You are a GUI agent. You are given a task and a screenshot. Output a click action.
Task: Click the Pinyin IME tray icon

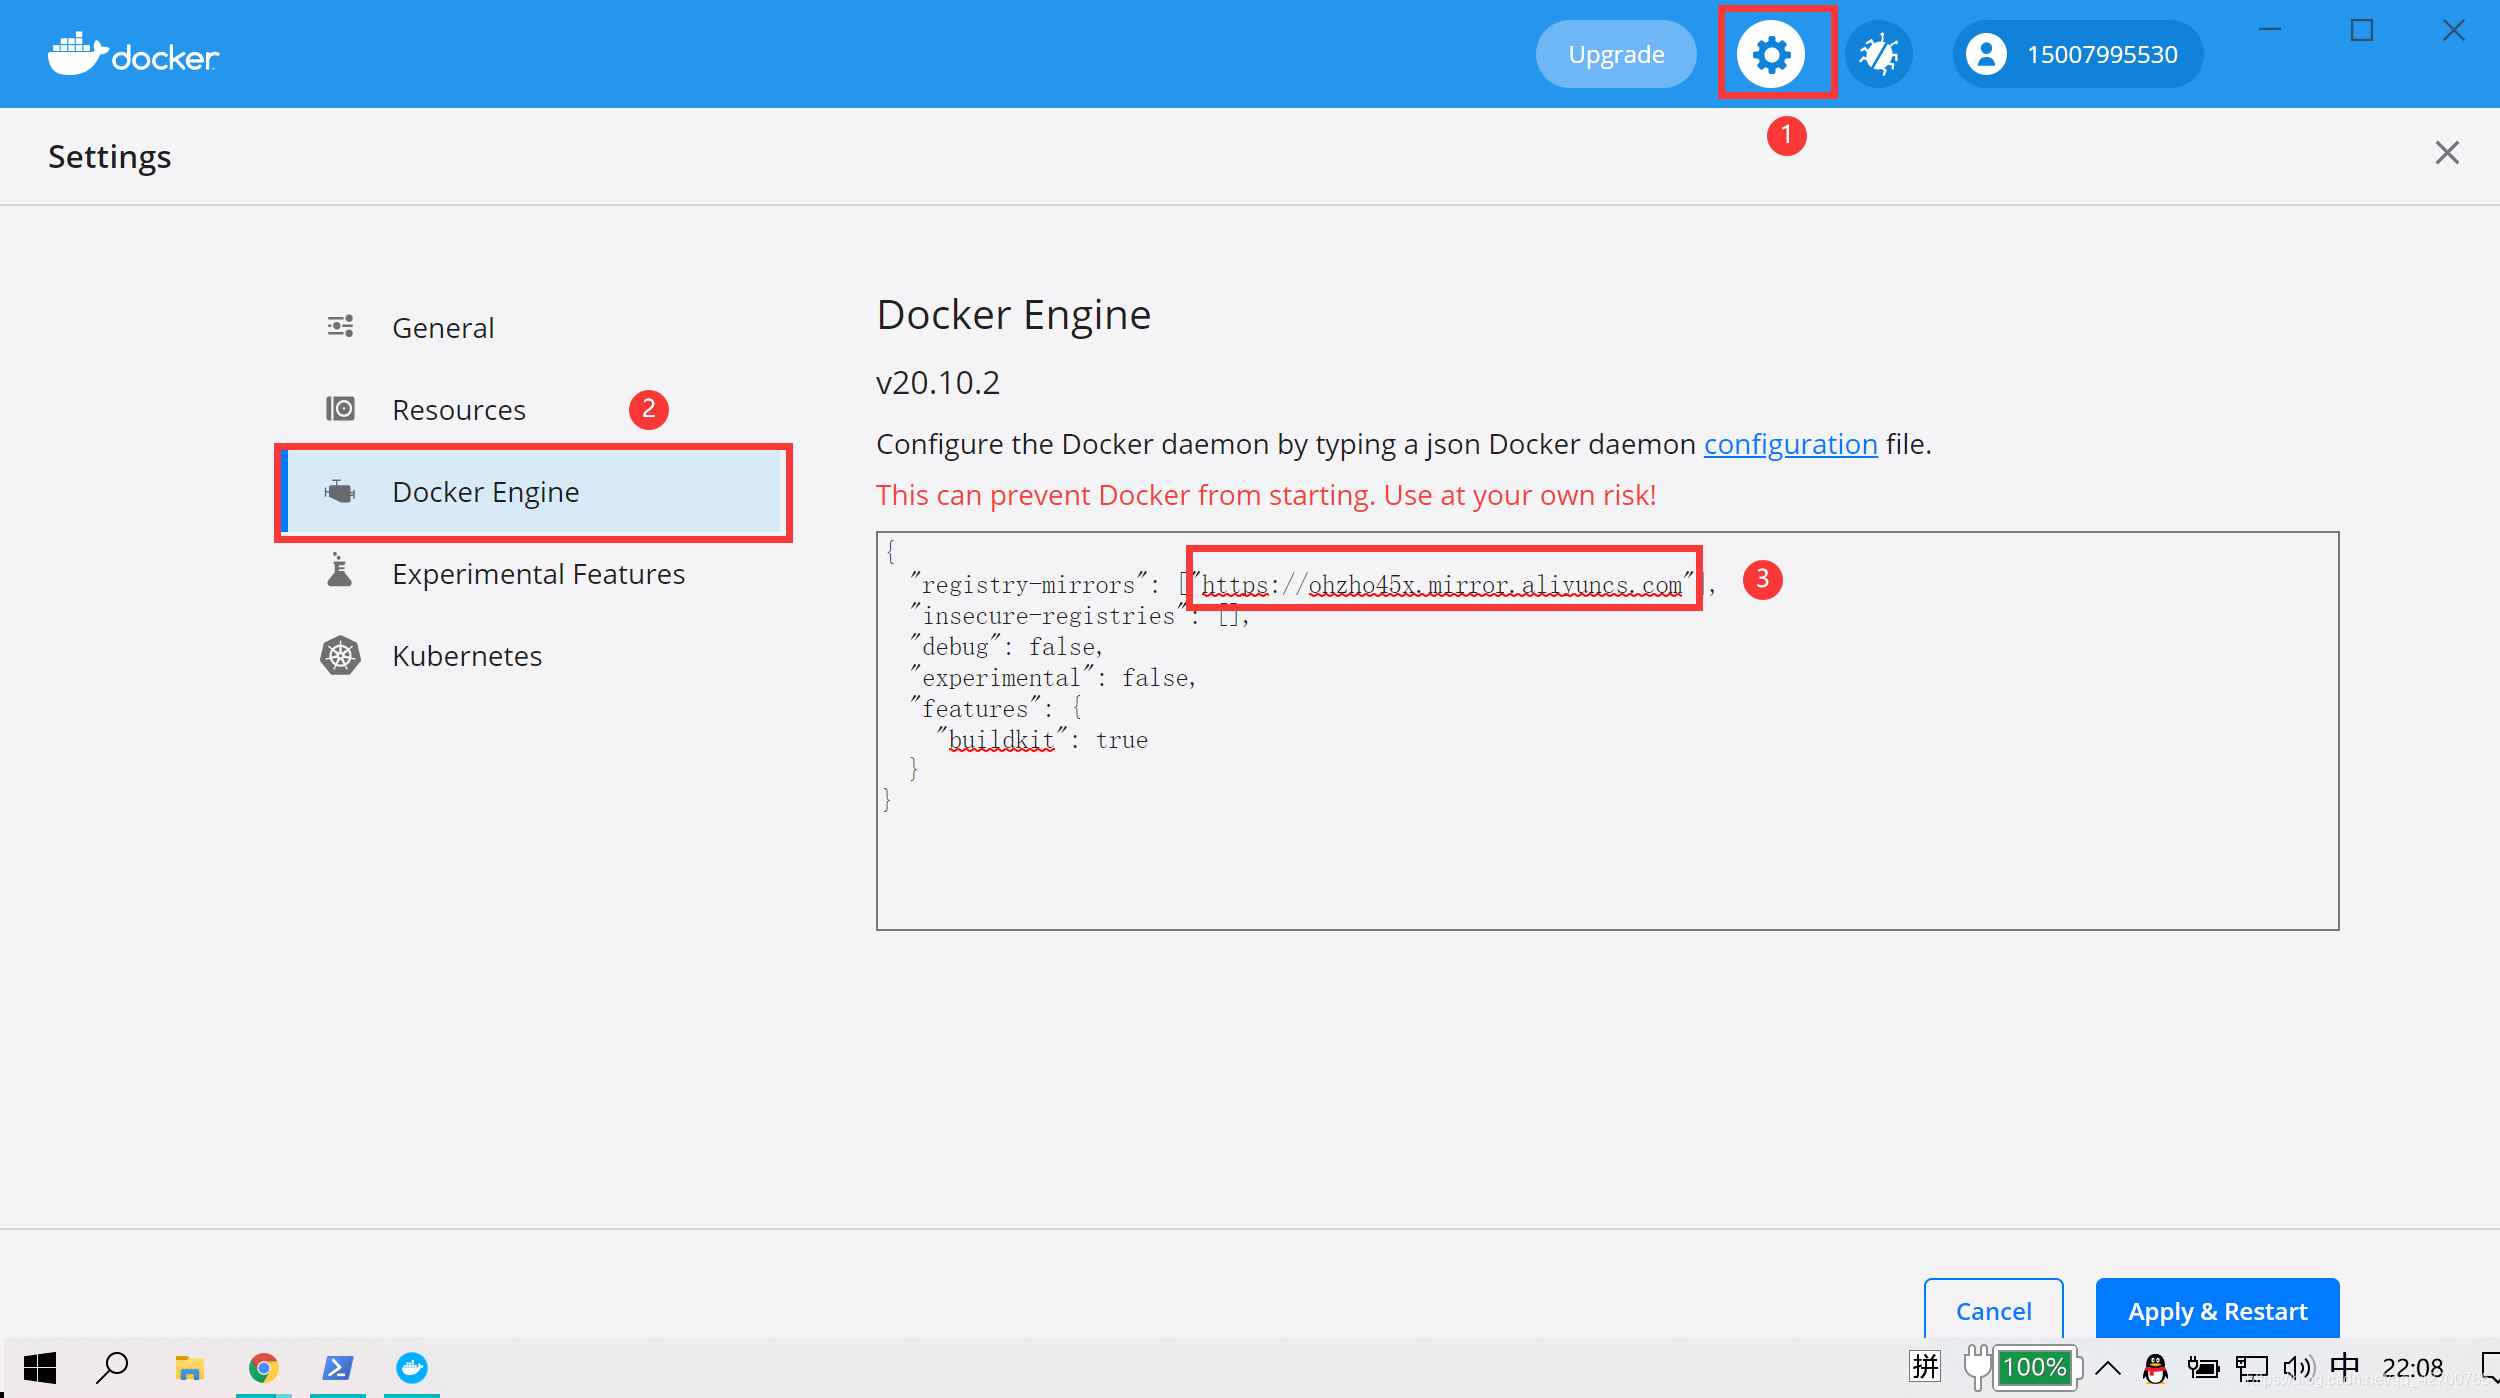1924,1367
